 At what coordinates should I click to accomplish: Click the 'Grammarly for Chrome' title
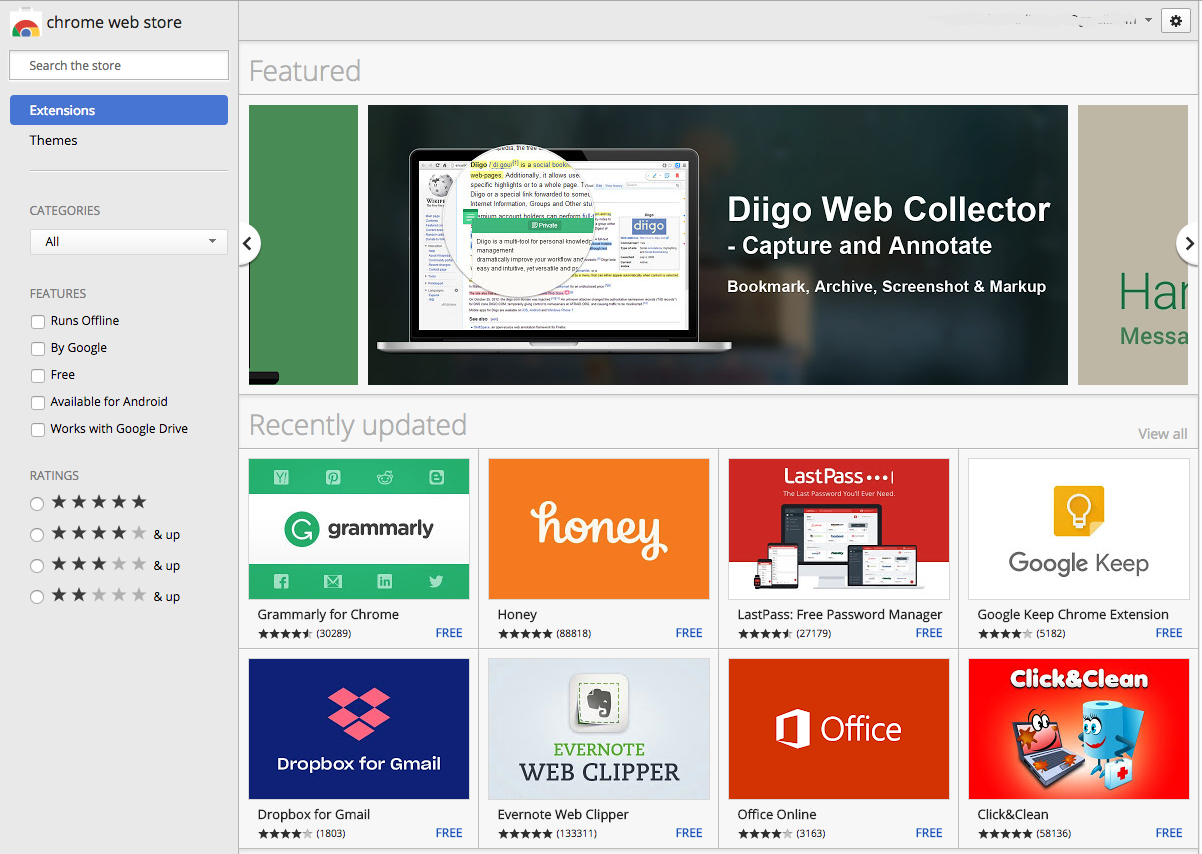coord(328,614)
